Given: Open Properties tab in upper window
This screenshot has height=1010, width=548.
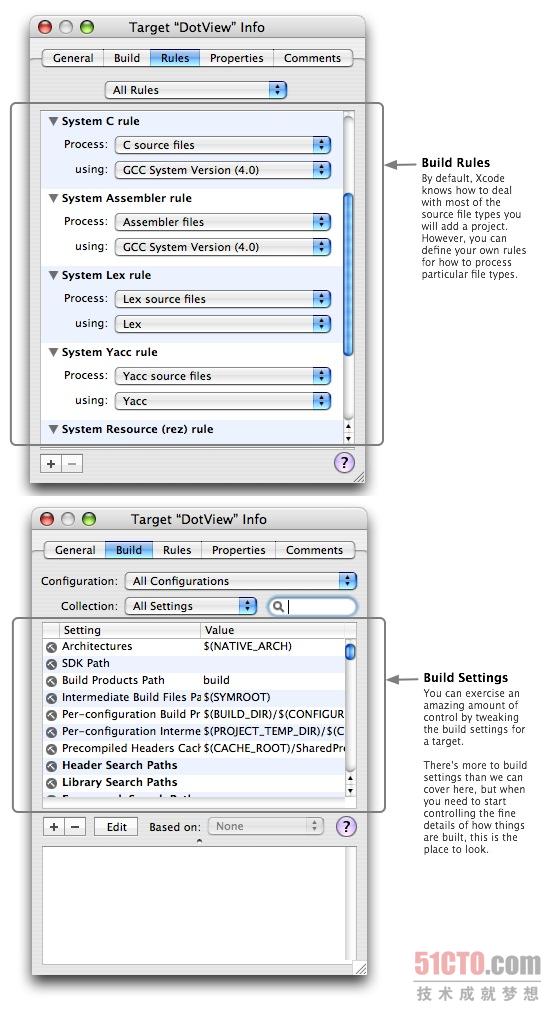Looking at the screenshot, I should click(x=236, y=58).
